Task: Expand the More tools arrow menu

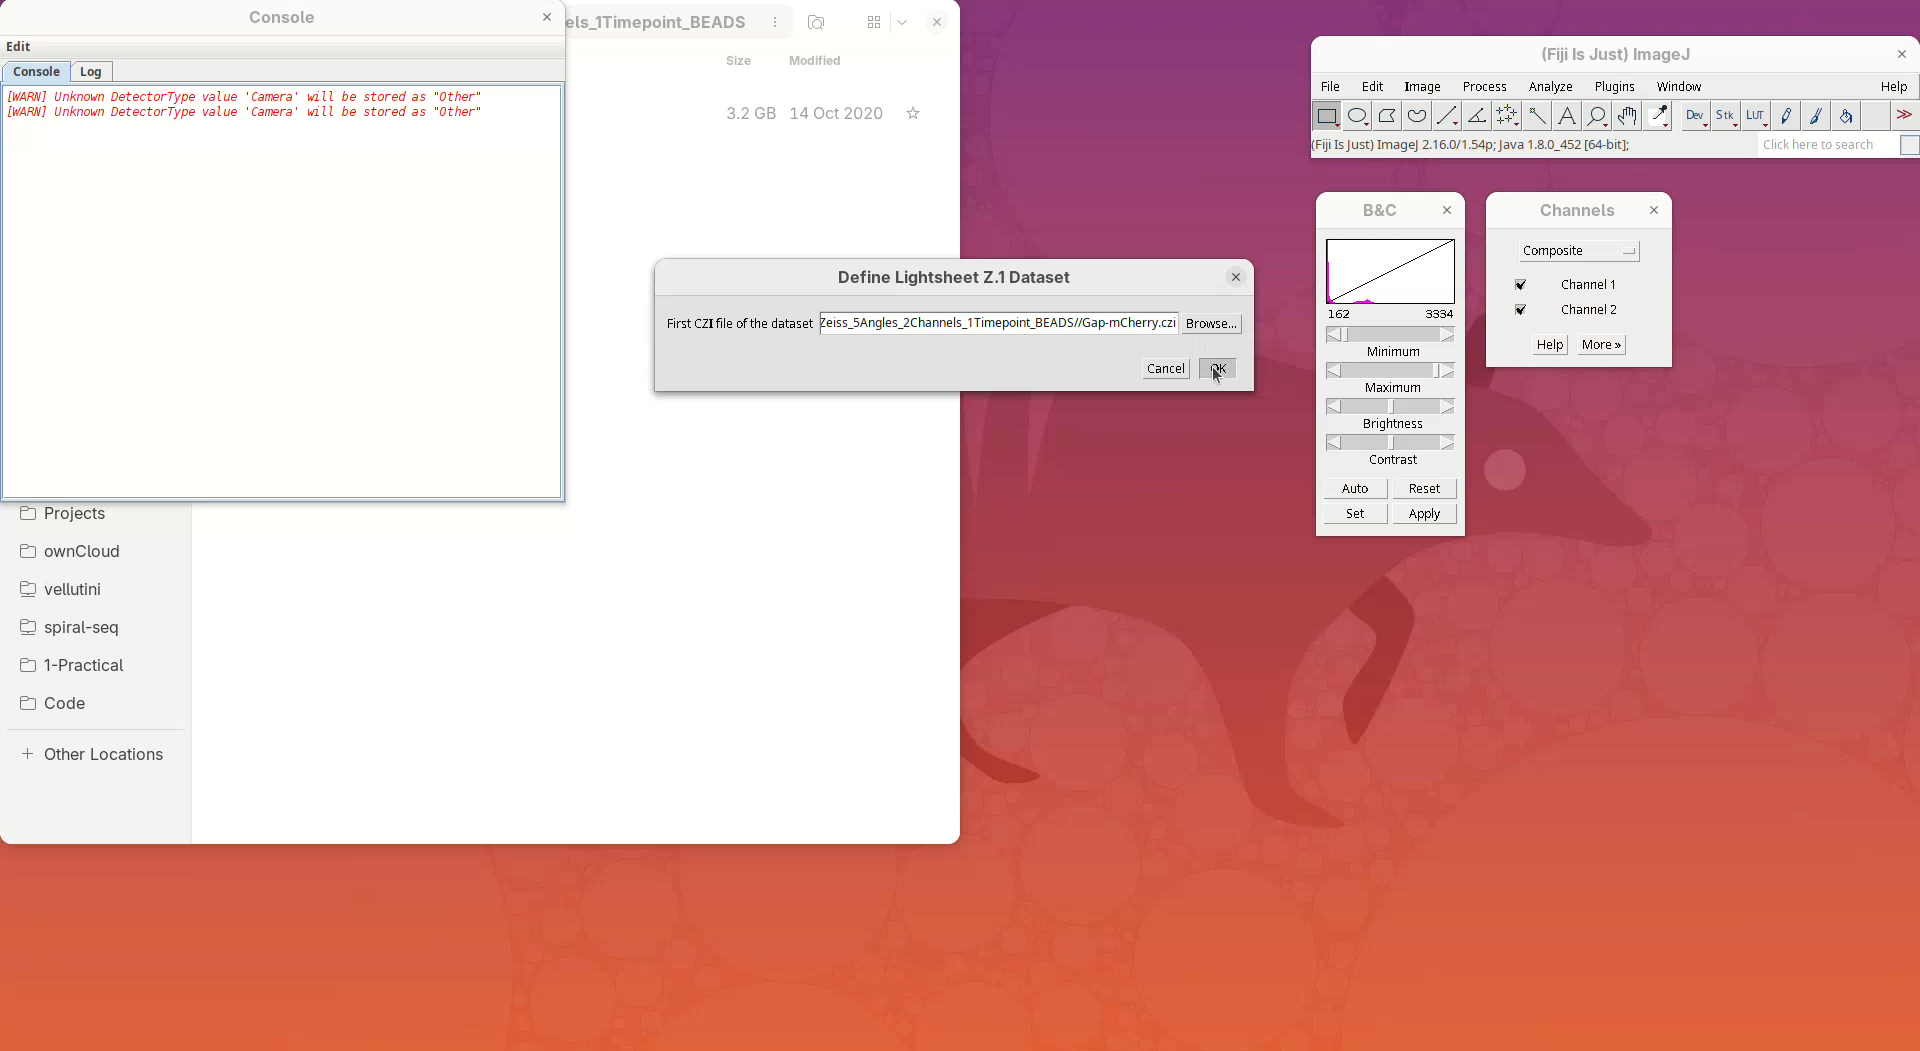Action: [x=1904, y=116]
